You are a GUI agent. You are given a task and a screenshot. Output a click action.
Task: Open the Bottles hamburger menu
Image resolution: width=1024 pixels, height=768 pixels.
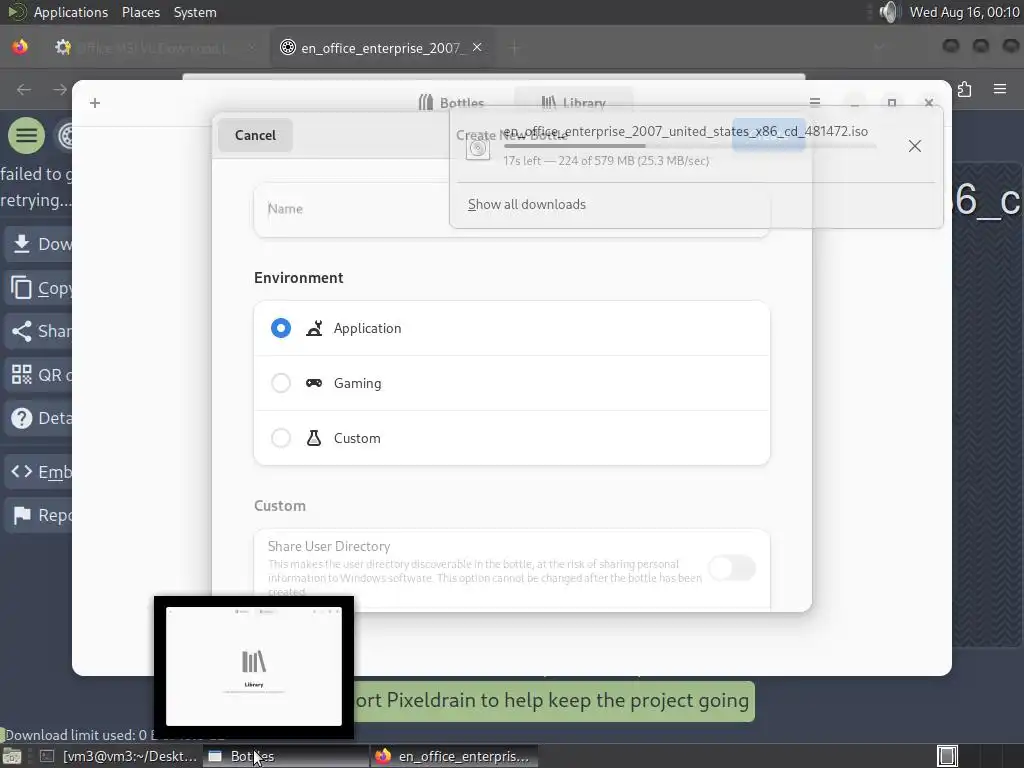click(x=814, y=103)
